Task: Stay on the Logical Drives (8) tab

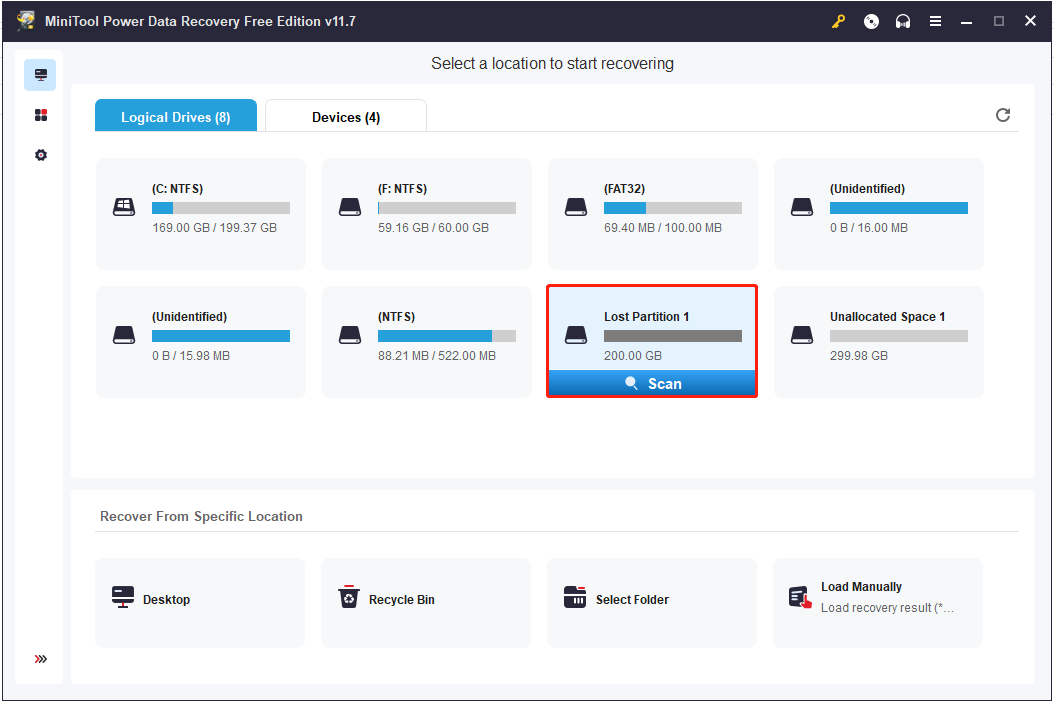Action: pos(175,116)
